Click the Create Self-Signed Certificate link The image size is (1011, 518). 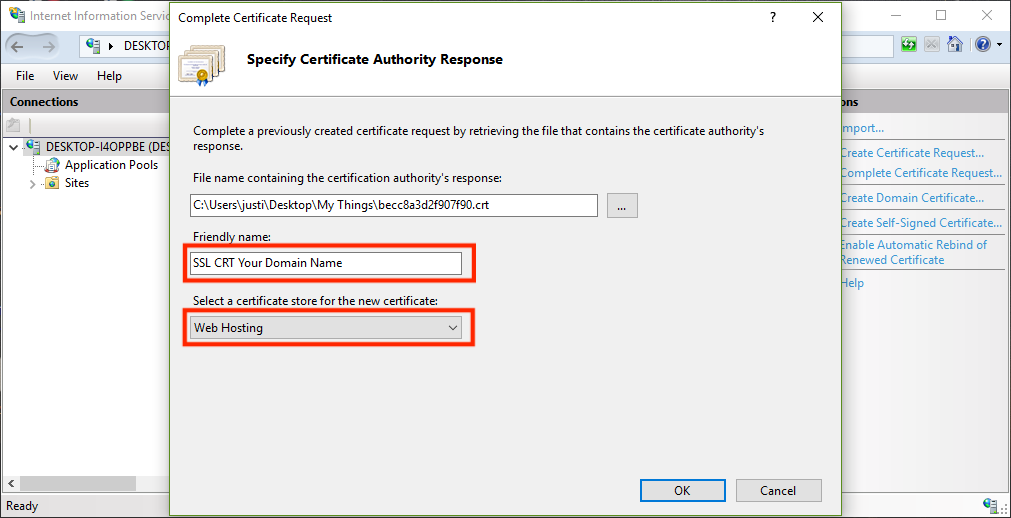point(920,223)
